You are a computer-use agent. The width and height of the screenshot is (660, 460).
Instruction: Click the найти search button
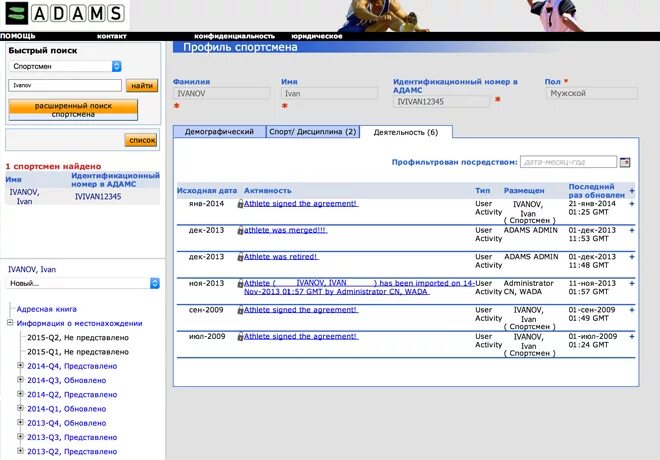[x=142, y=85]
